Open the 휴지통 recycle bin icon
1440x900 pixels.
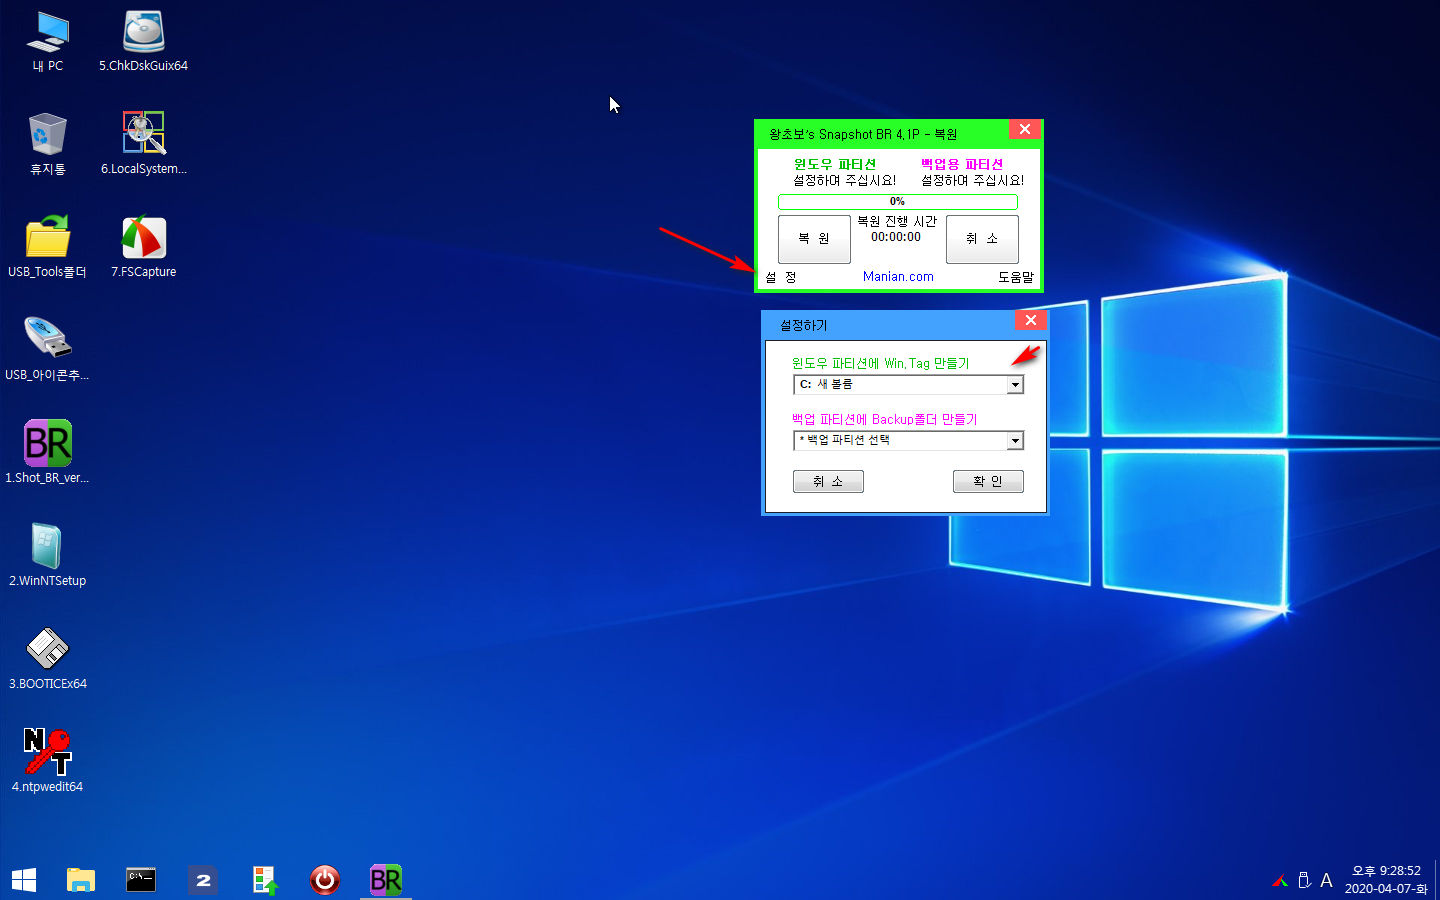[47, 144]
